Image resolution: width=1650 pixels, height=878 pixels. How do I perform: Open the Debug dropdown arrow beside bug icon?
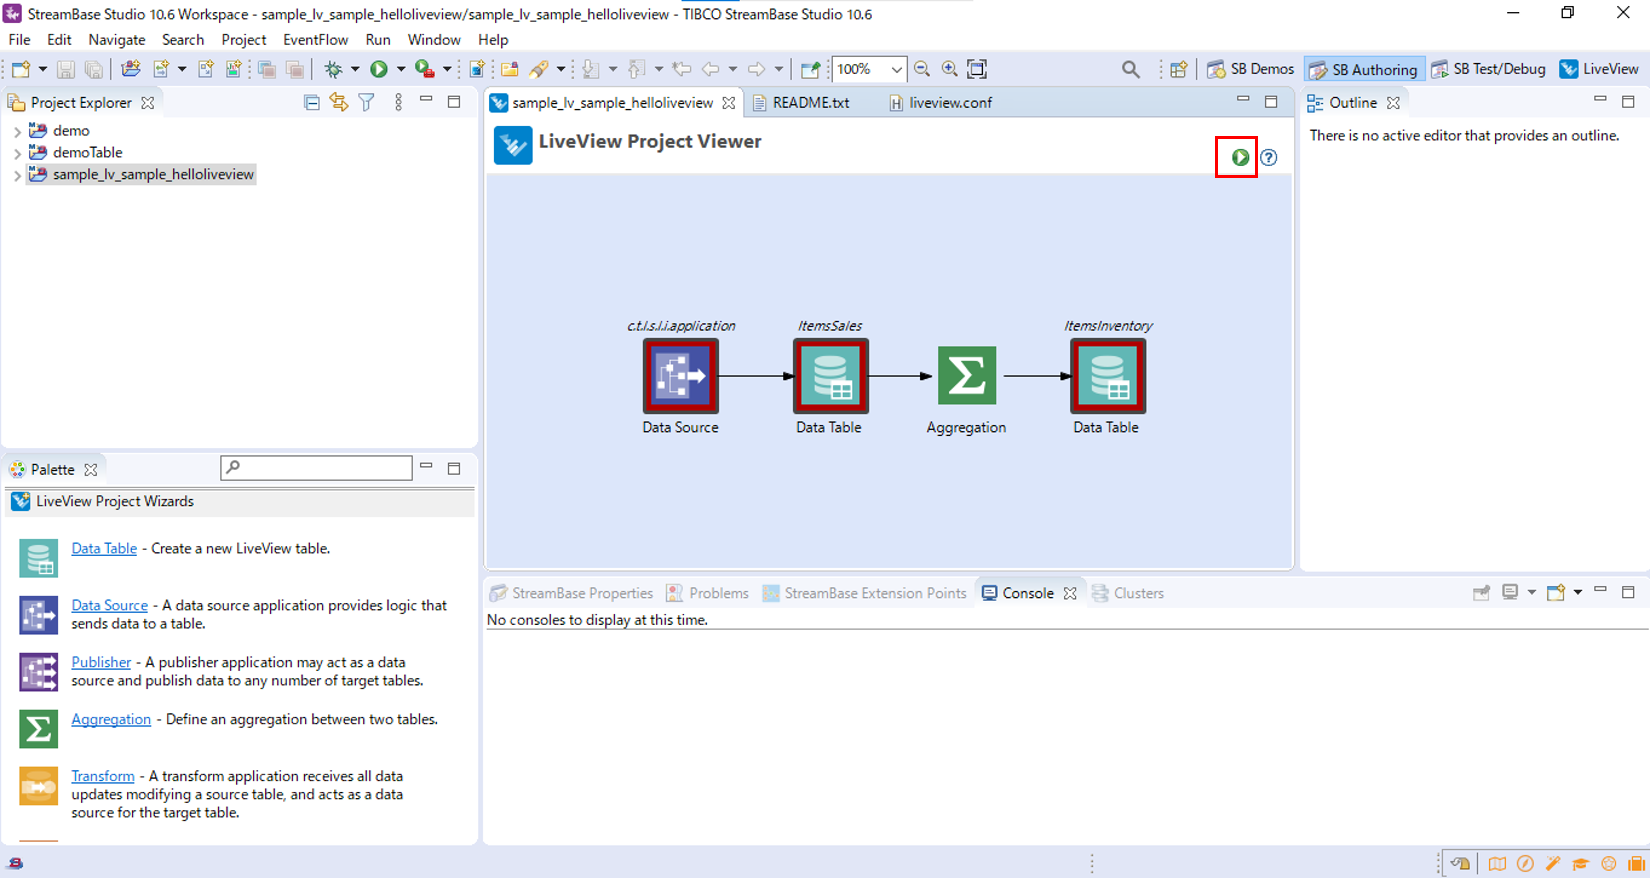pyautogui.click(x=355, y=69)
